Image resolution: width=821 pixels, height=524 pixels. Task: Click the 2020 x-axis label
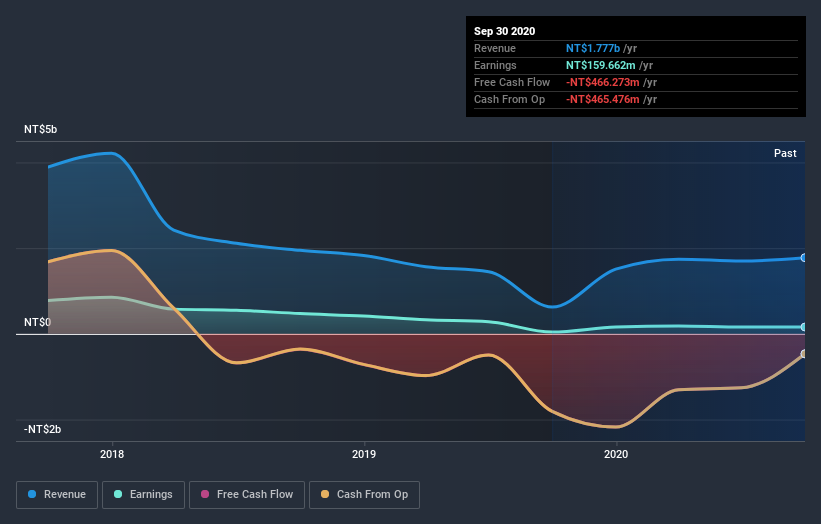(x=616, y=454)
